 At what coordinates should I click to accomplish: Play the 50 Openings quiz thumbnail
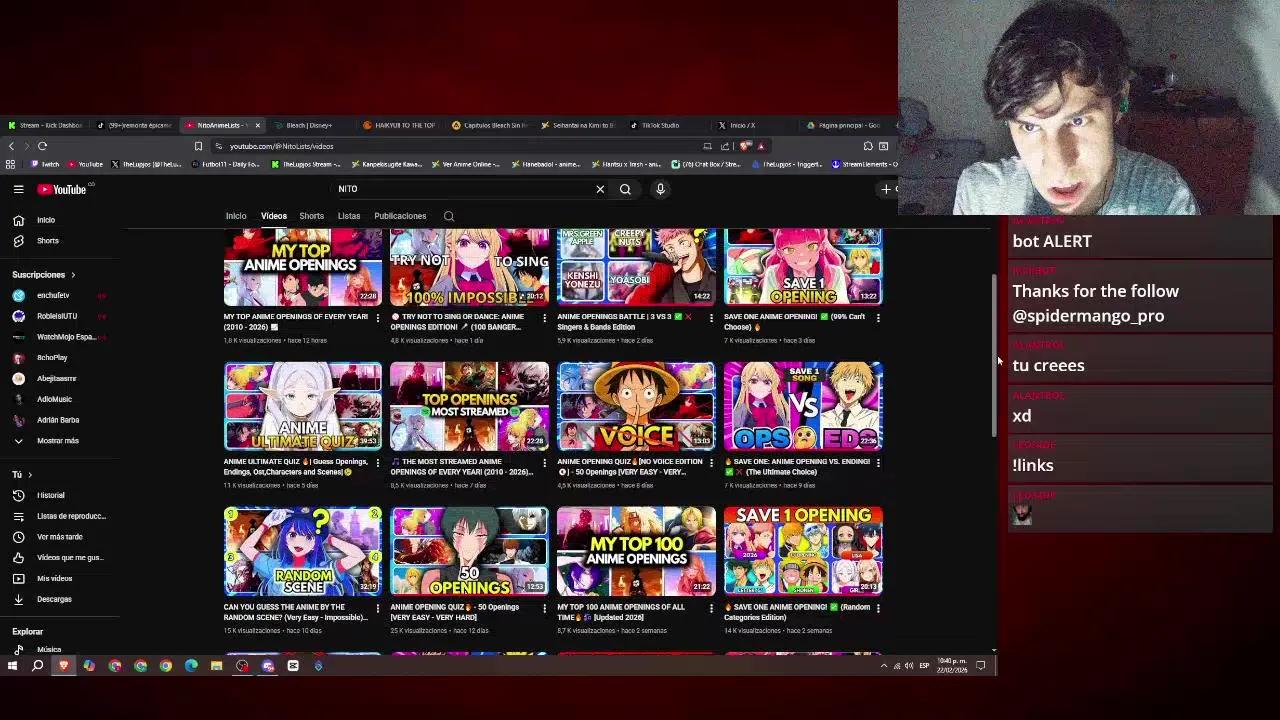coord(469,551)
